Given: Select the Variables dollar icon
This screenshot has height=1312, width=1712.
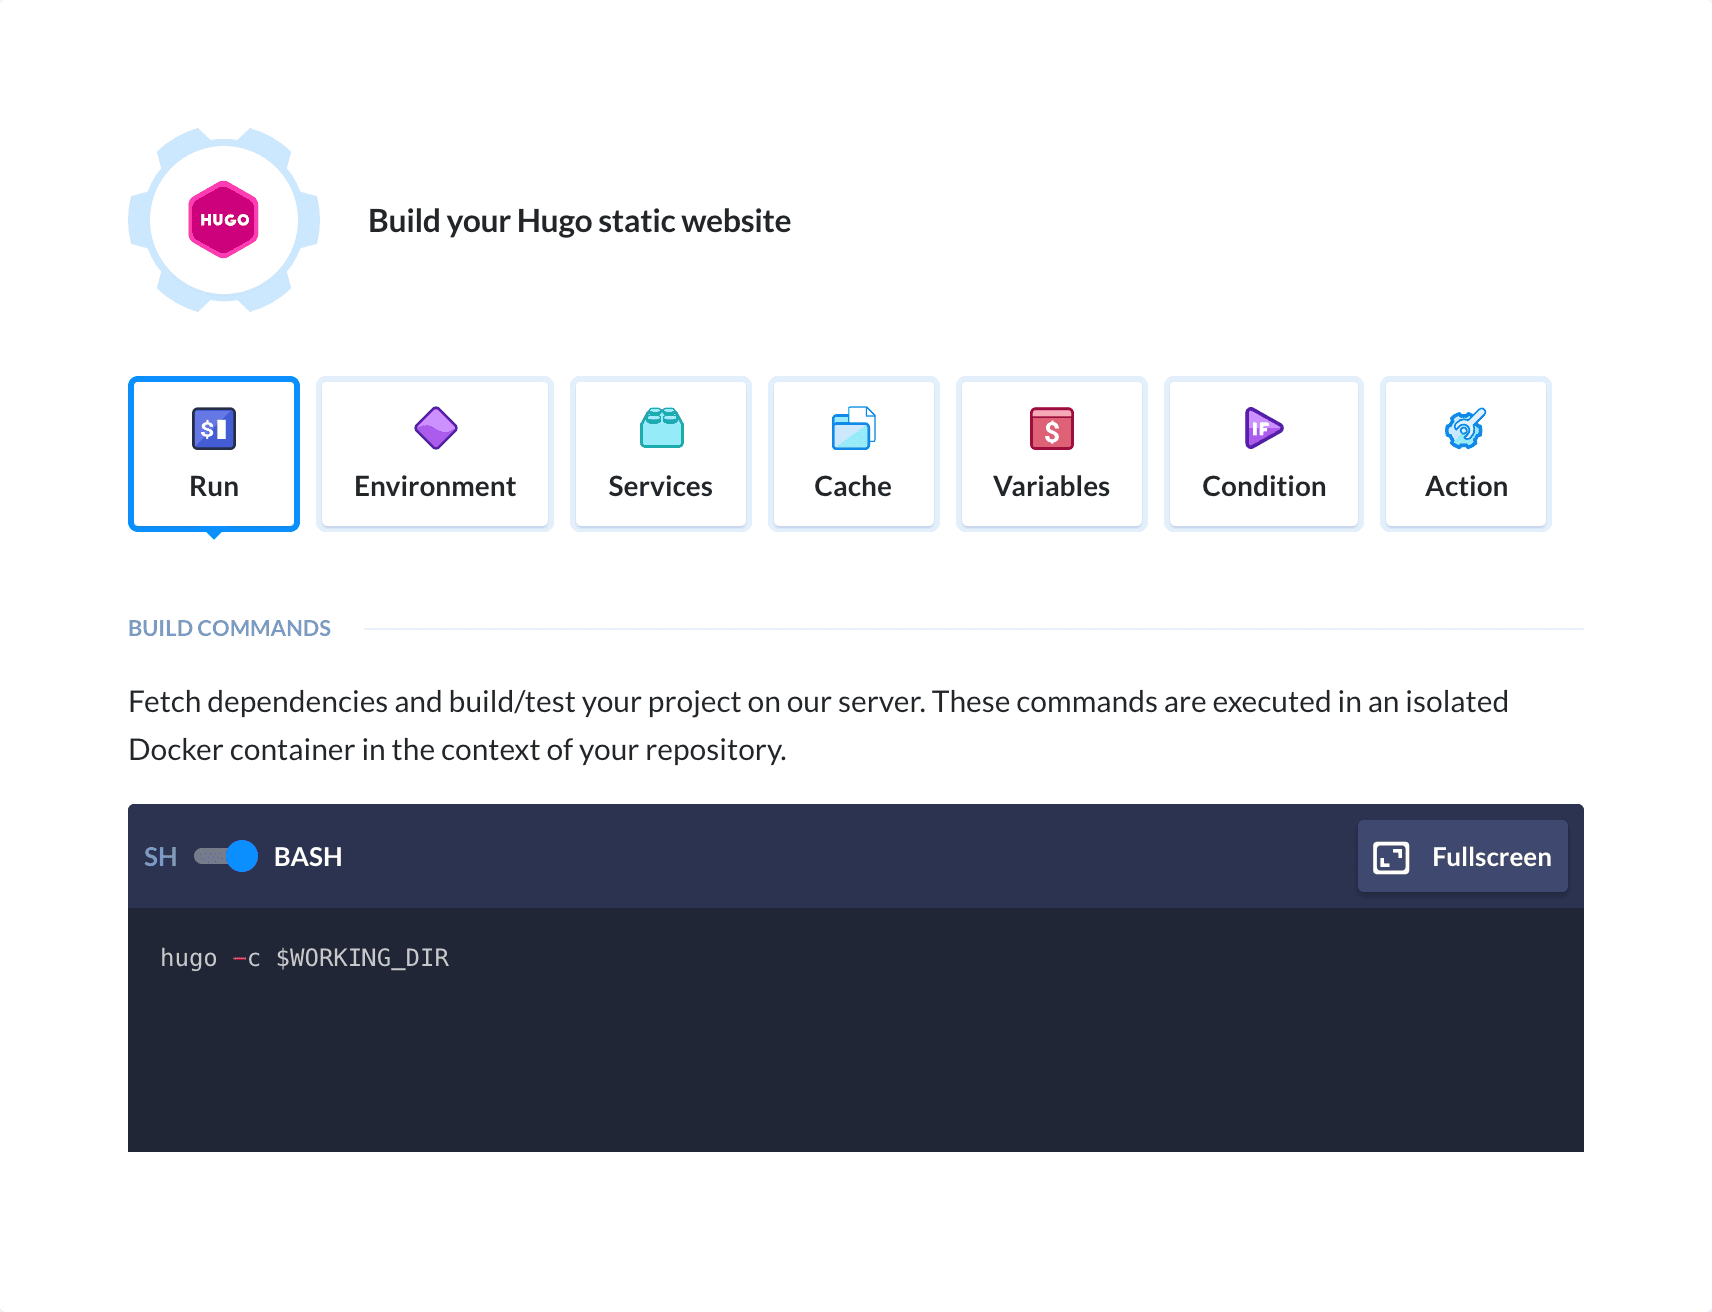Looking at the screenshot, I should [x=1051, y=428].
